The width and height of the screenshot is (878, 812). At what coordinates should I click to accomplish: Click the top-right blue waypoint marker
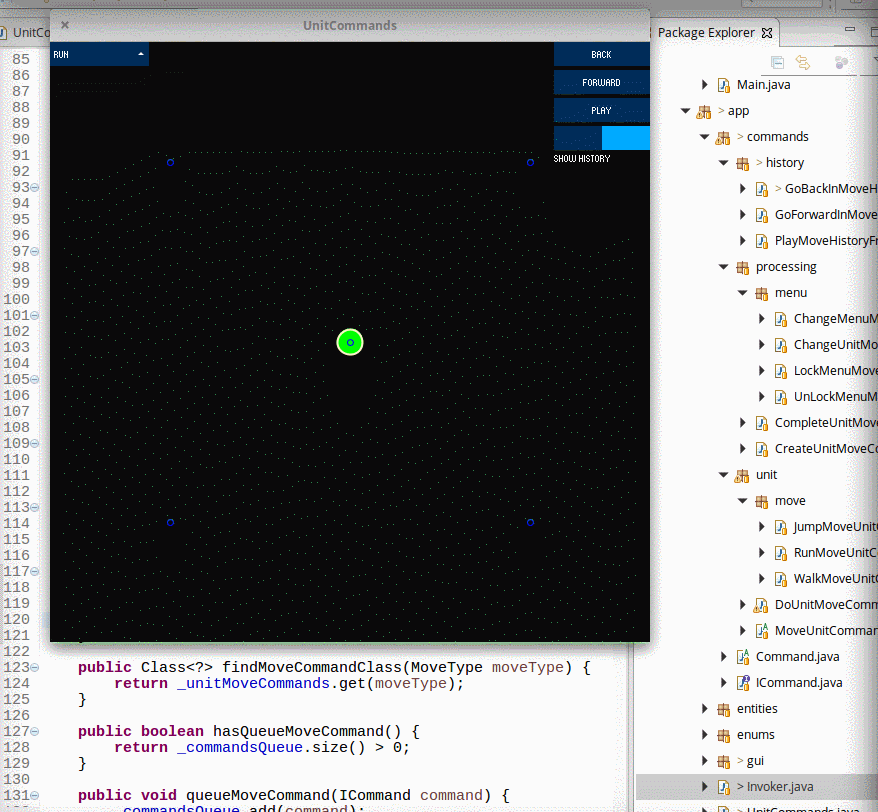(530, 162)
